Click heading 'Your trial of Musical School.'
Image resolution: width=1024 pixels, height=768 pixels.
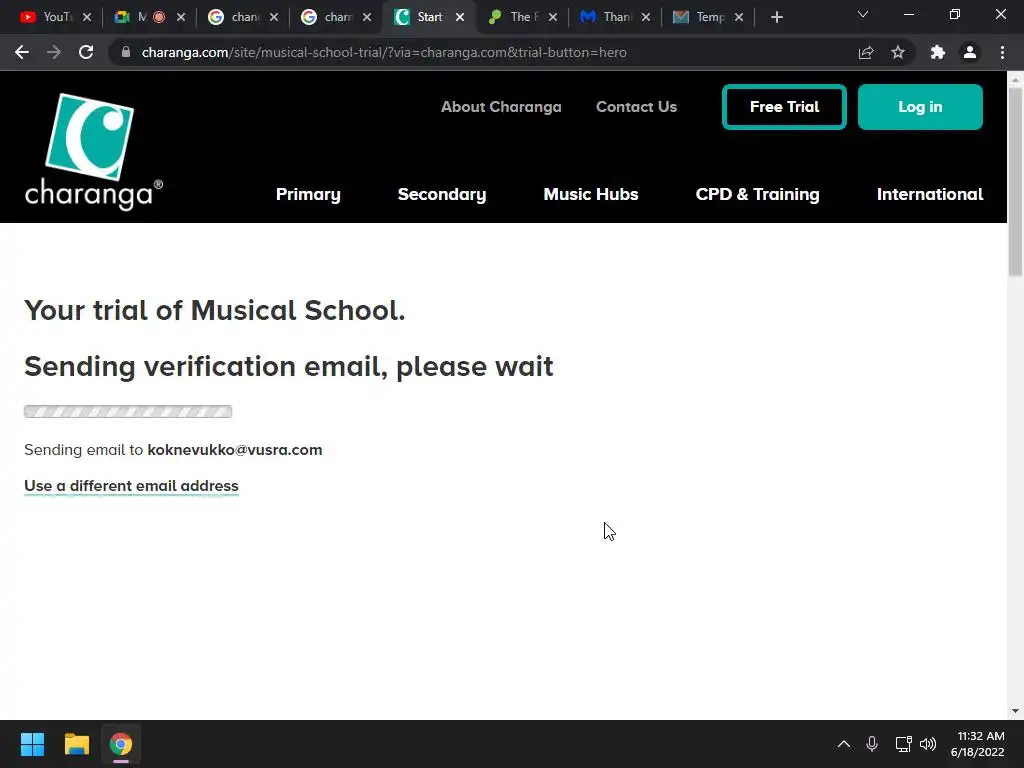tap(215, 310)
